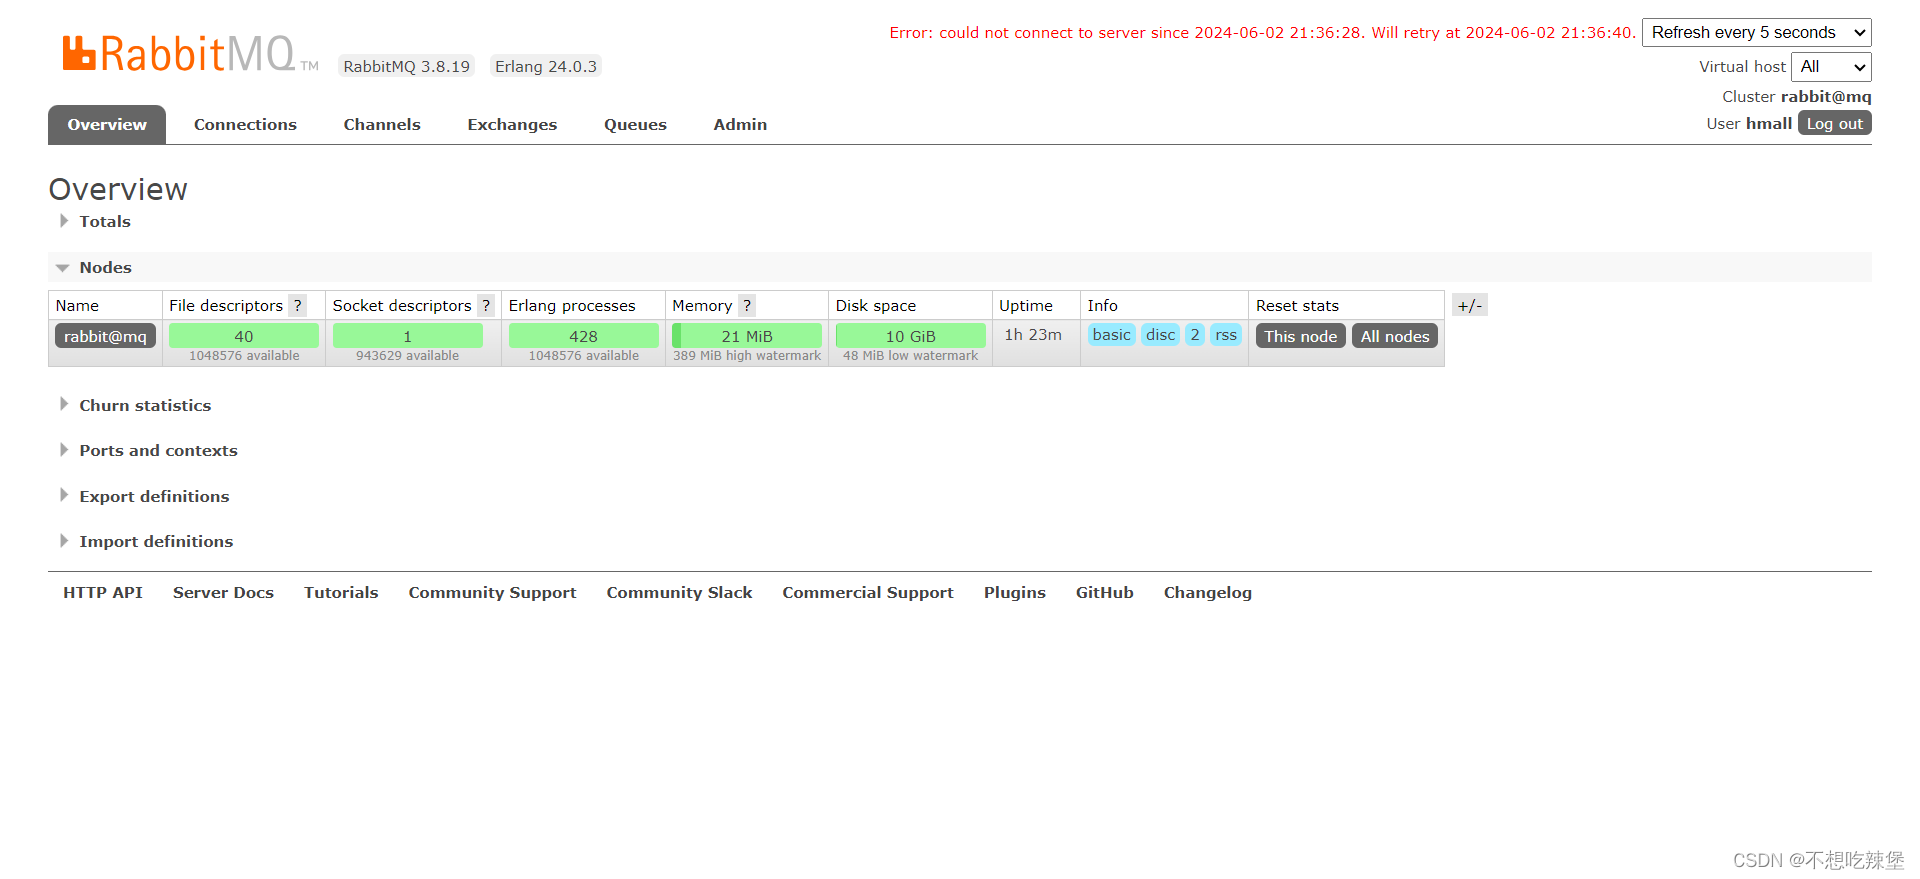The height and width of the screenshot is (879, 1920).
Task: Click the Erlang processes column header
Action: [x=572, y=306]
